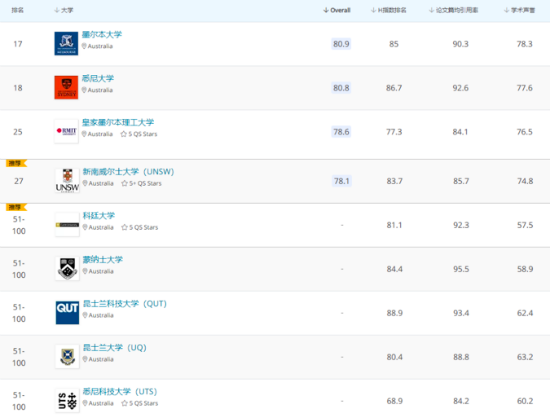The image size is (550, 418).
Task: Open the 悉尼大学 link
Action: 98,79
